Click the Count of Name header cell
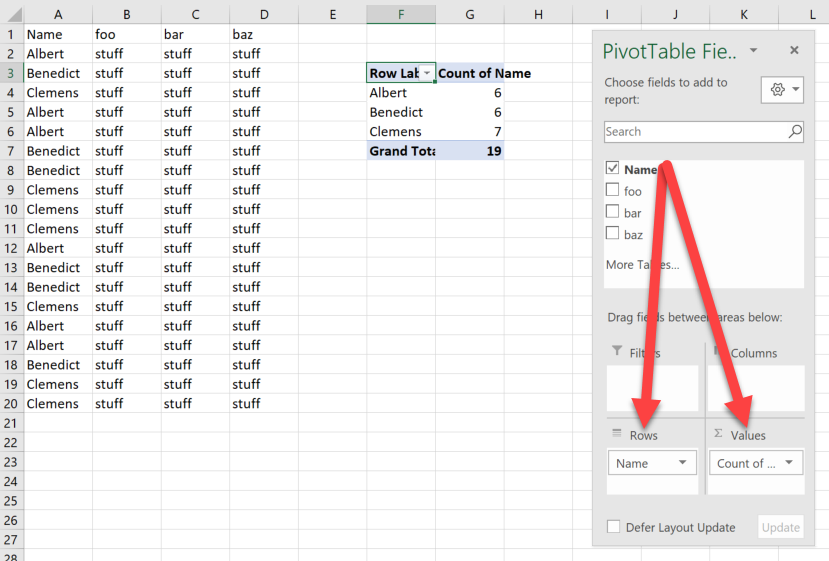Viewport: 829px width, 561px height. [x=469, y=73]
